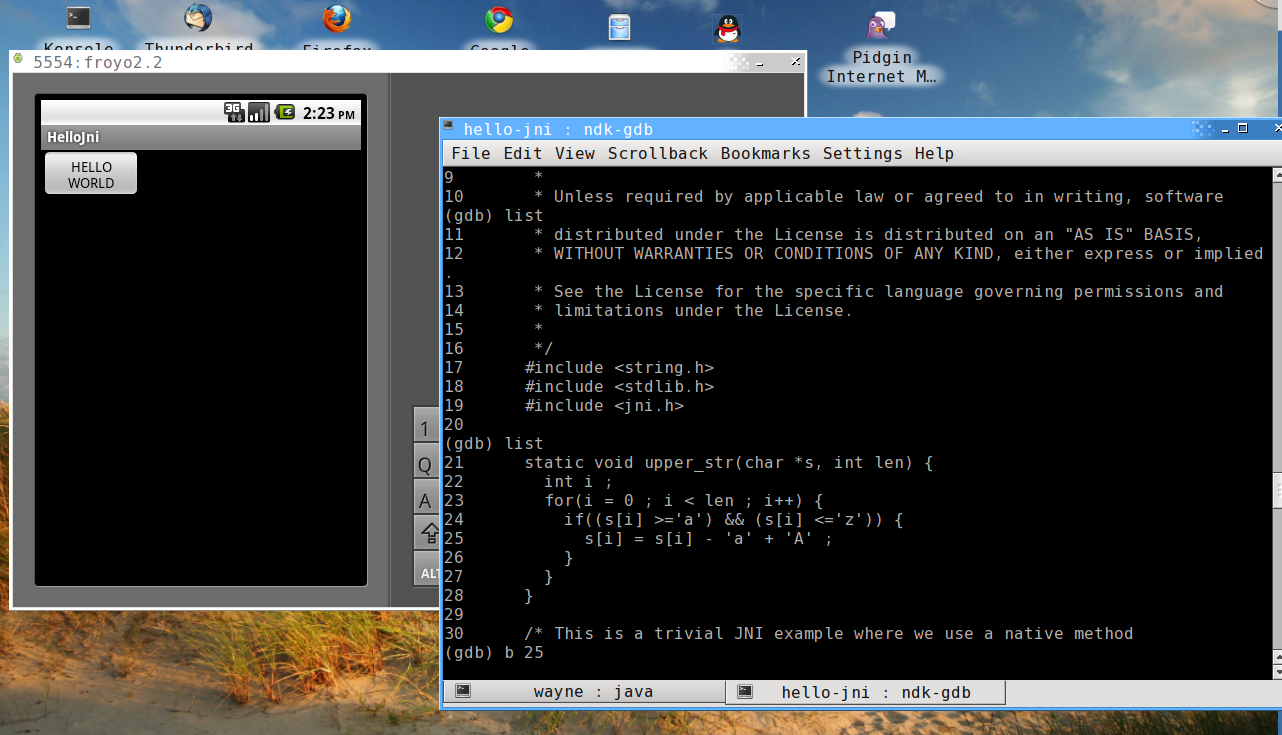1282x735 pixels.
Task: Open the Scrollback menu
Action: (658, 153)
